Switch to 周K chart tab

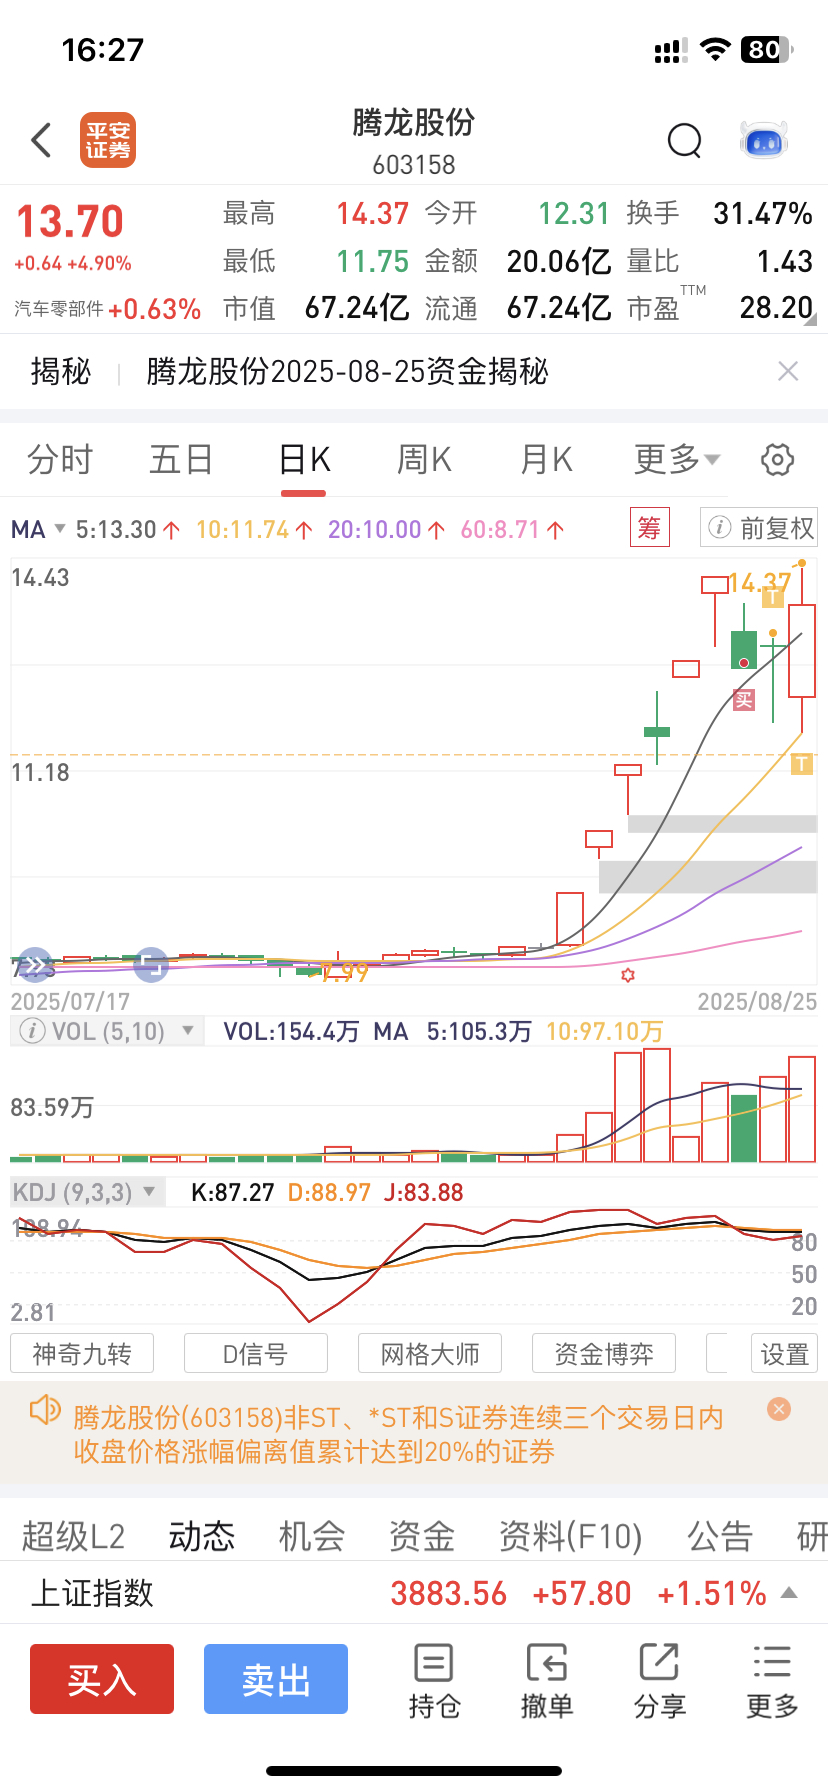[425, 460]
